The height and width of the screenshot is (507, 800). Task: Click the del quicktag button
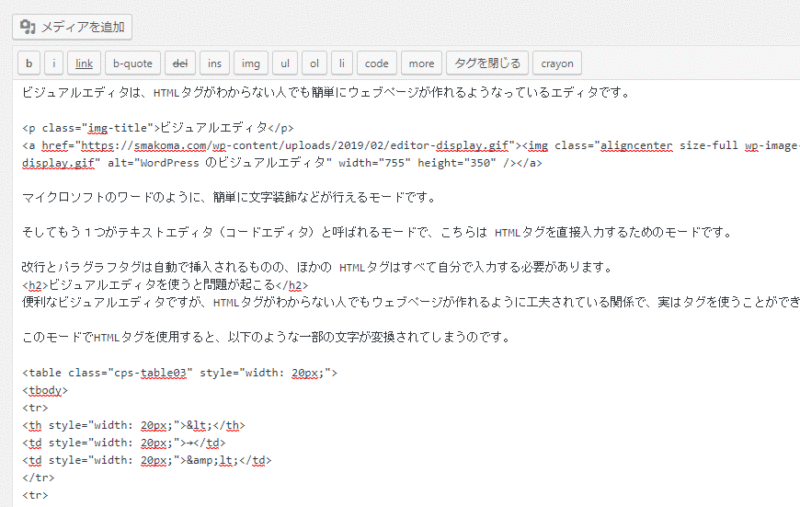[180, 63]
